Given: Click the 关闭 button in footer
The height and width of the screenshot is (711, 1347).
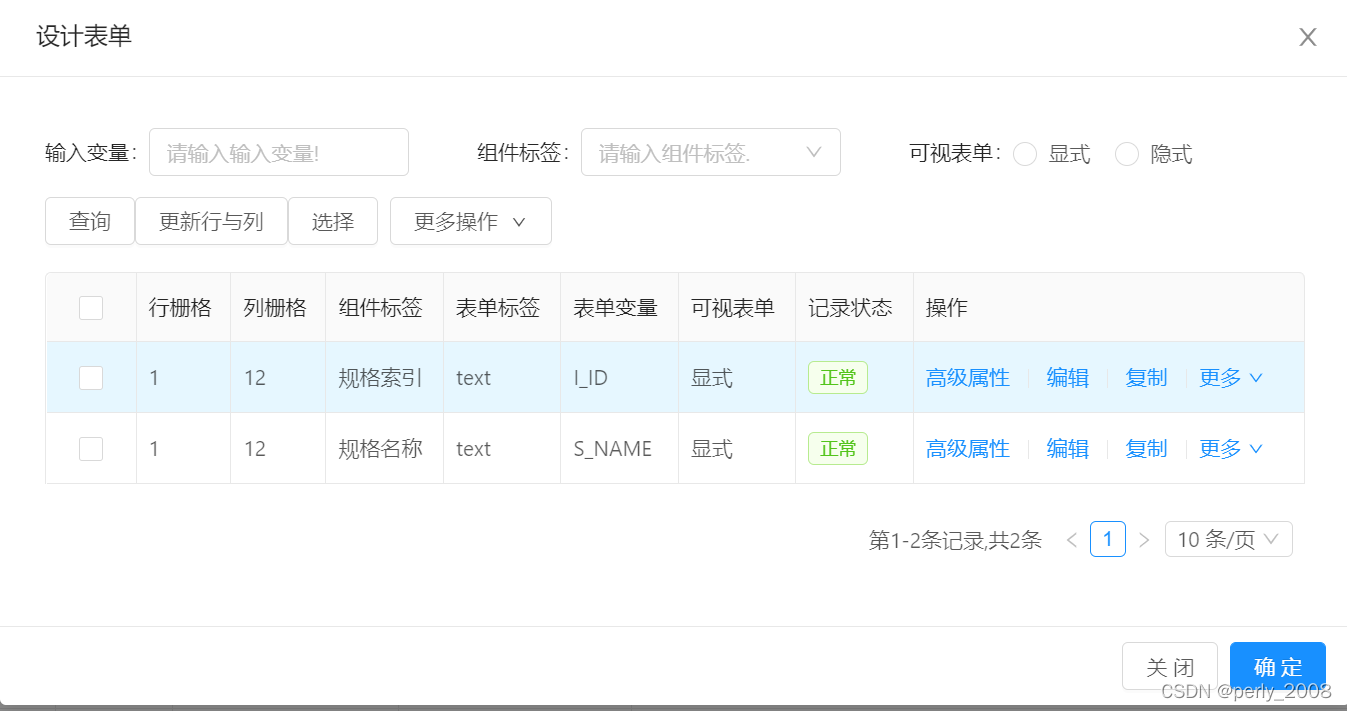Looking at the screenshot, I should pyautogui.click(x=1170, y=666).
